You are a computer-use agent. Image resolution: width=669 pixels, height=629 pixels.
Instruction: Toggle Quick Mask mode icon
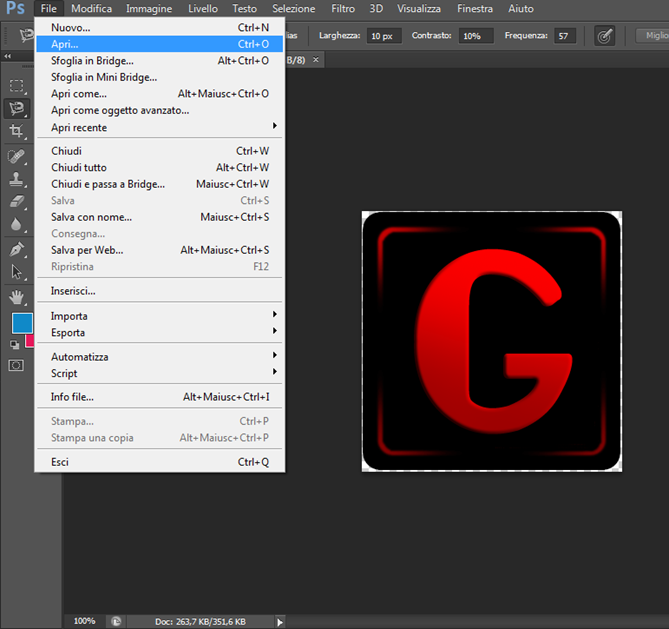(16, 365)
